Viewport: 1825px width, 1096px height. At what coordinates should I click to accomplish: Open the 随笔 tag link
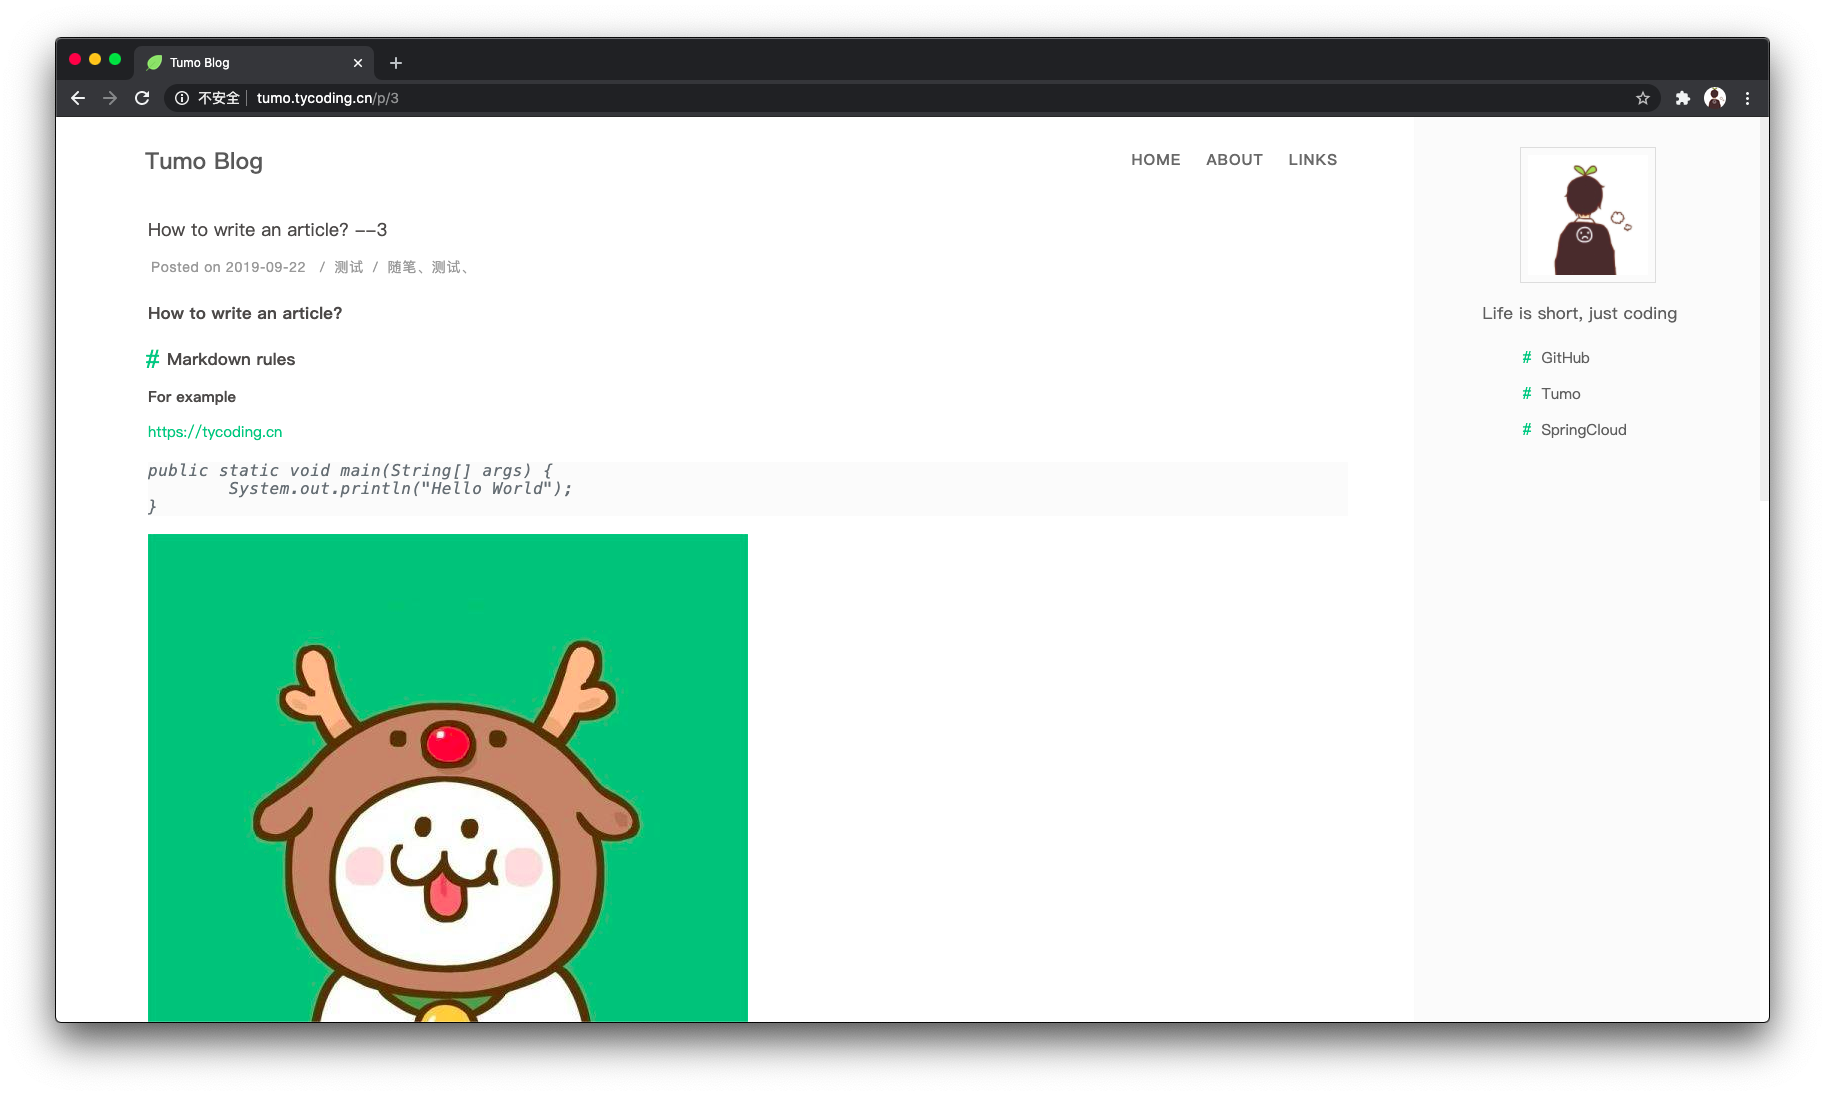click(x=401, y=267)
